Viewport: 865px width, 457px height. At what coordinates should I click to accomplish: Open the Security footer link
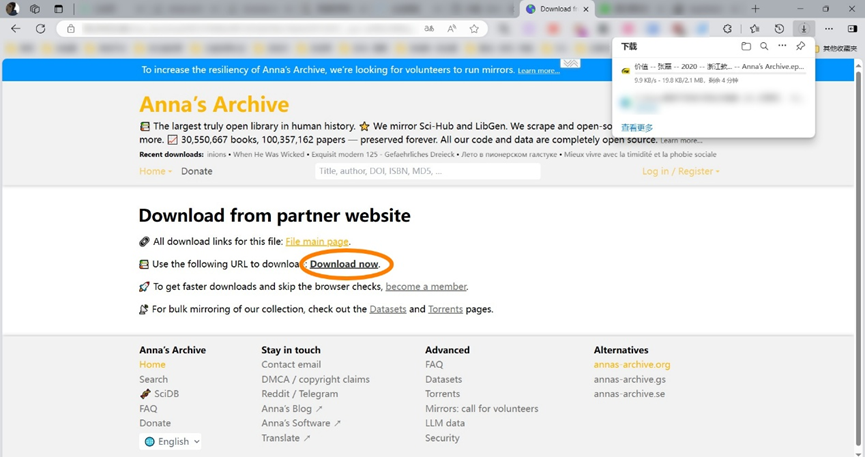(x=442, y=438)
